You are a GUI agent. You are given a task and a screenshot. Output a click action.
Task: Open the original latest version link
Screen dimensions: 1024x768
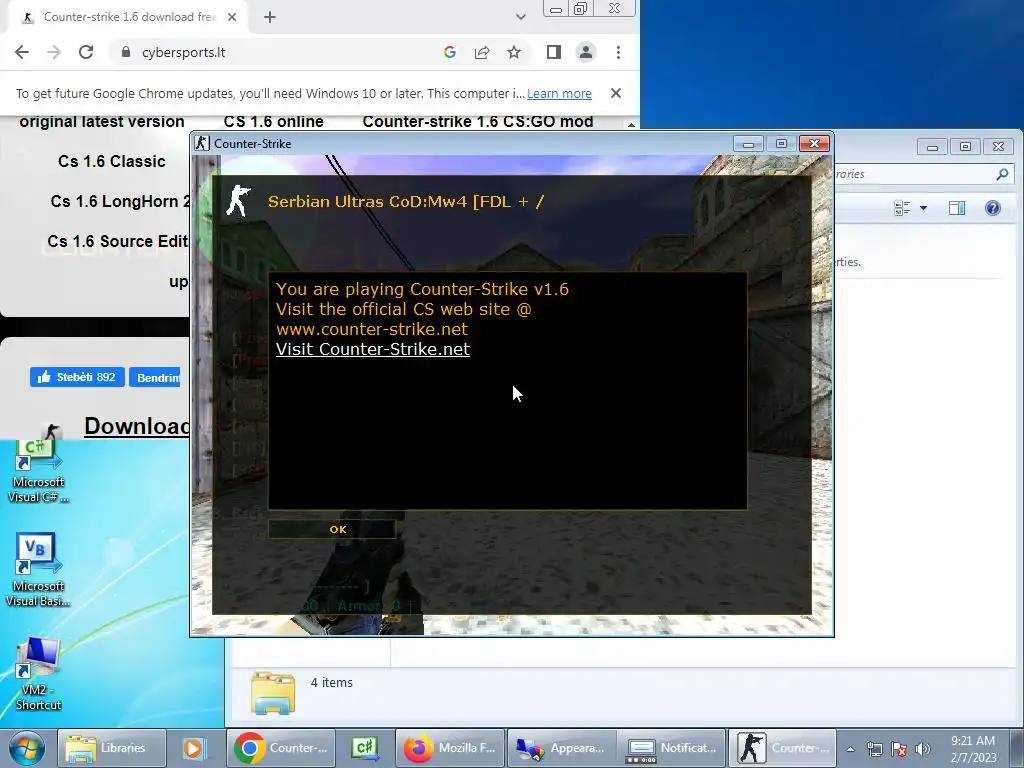(102, 121)
